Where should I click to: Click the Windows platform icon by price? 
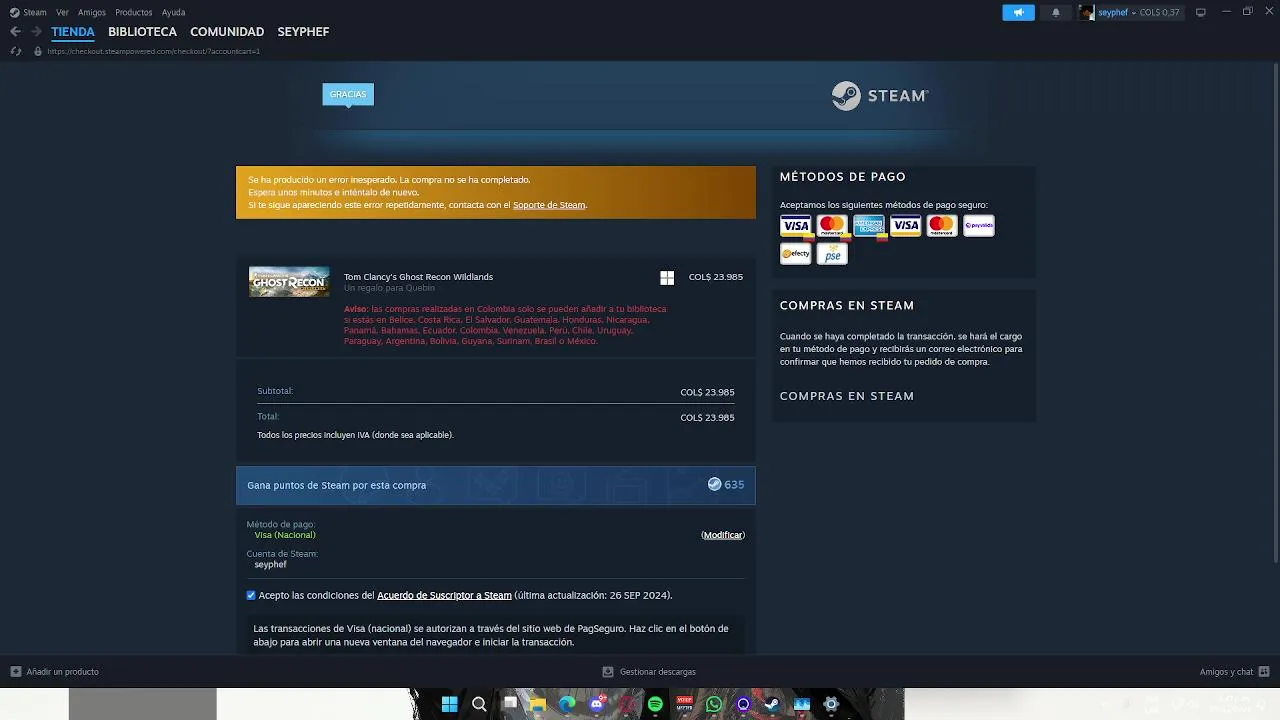[667, 278]
